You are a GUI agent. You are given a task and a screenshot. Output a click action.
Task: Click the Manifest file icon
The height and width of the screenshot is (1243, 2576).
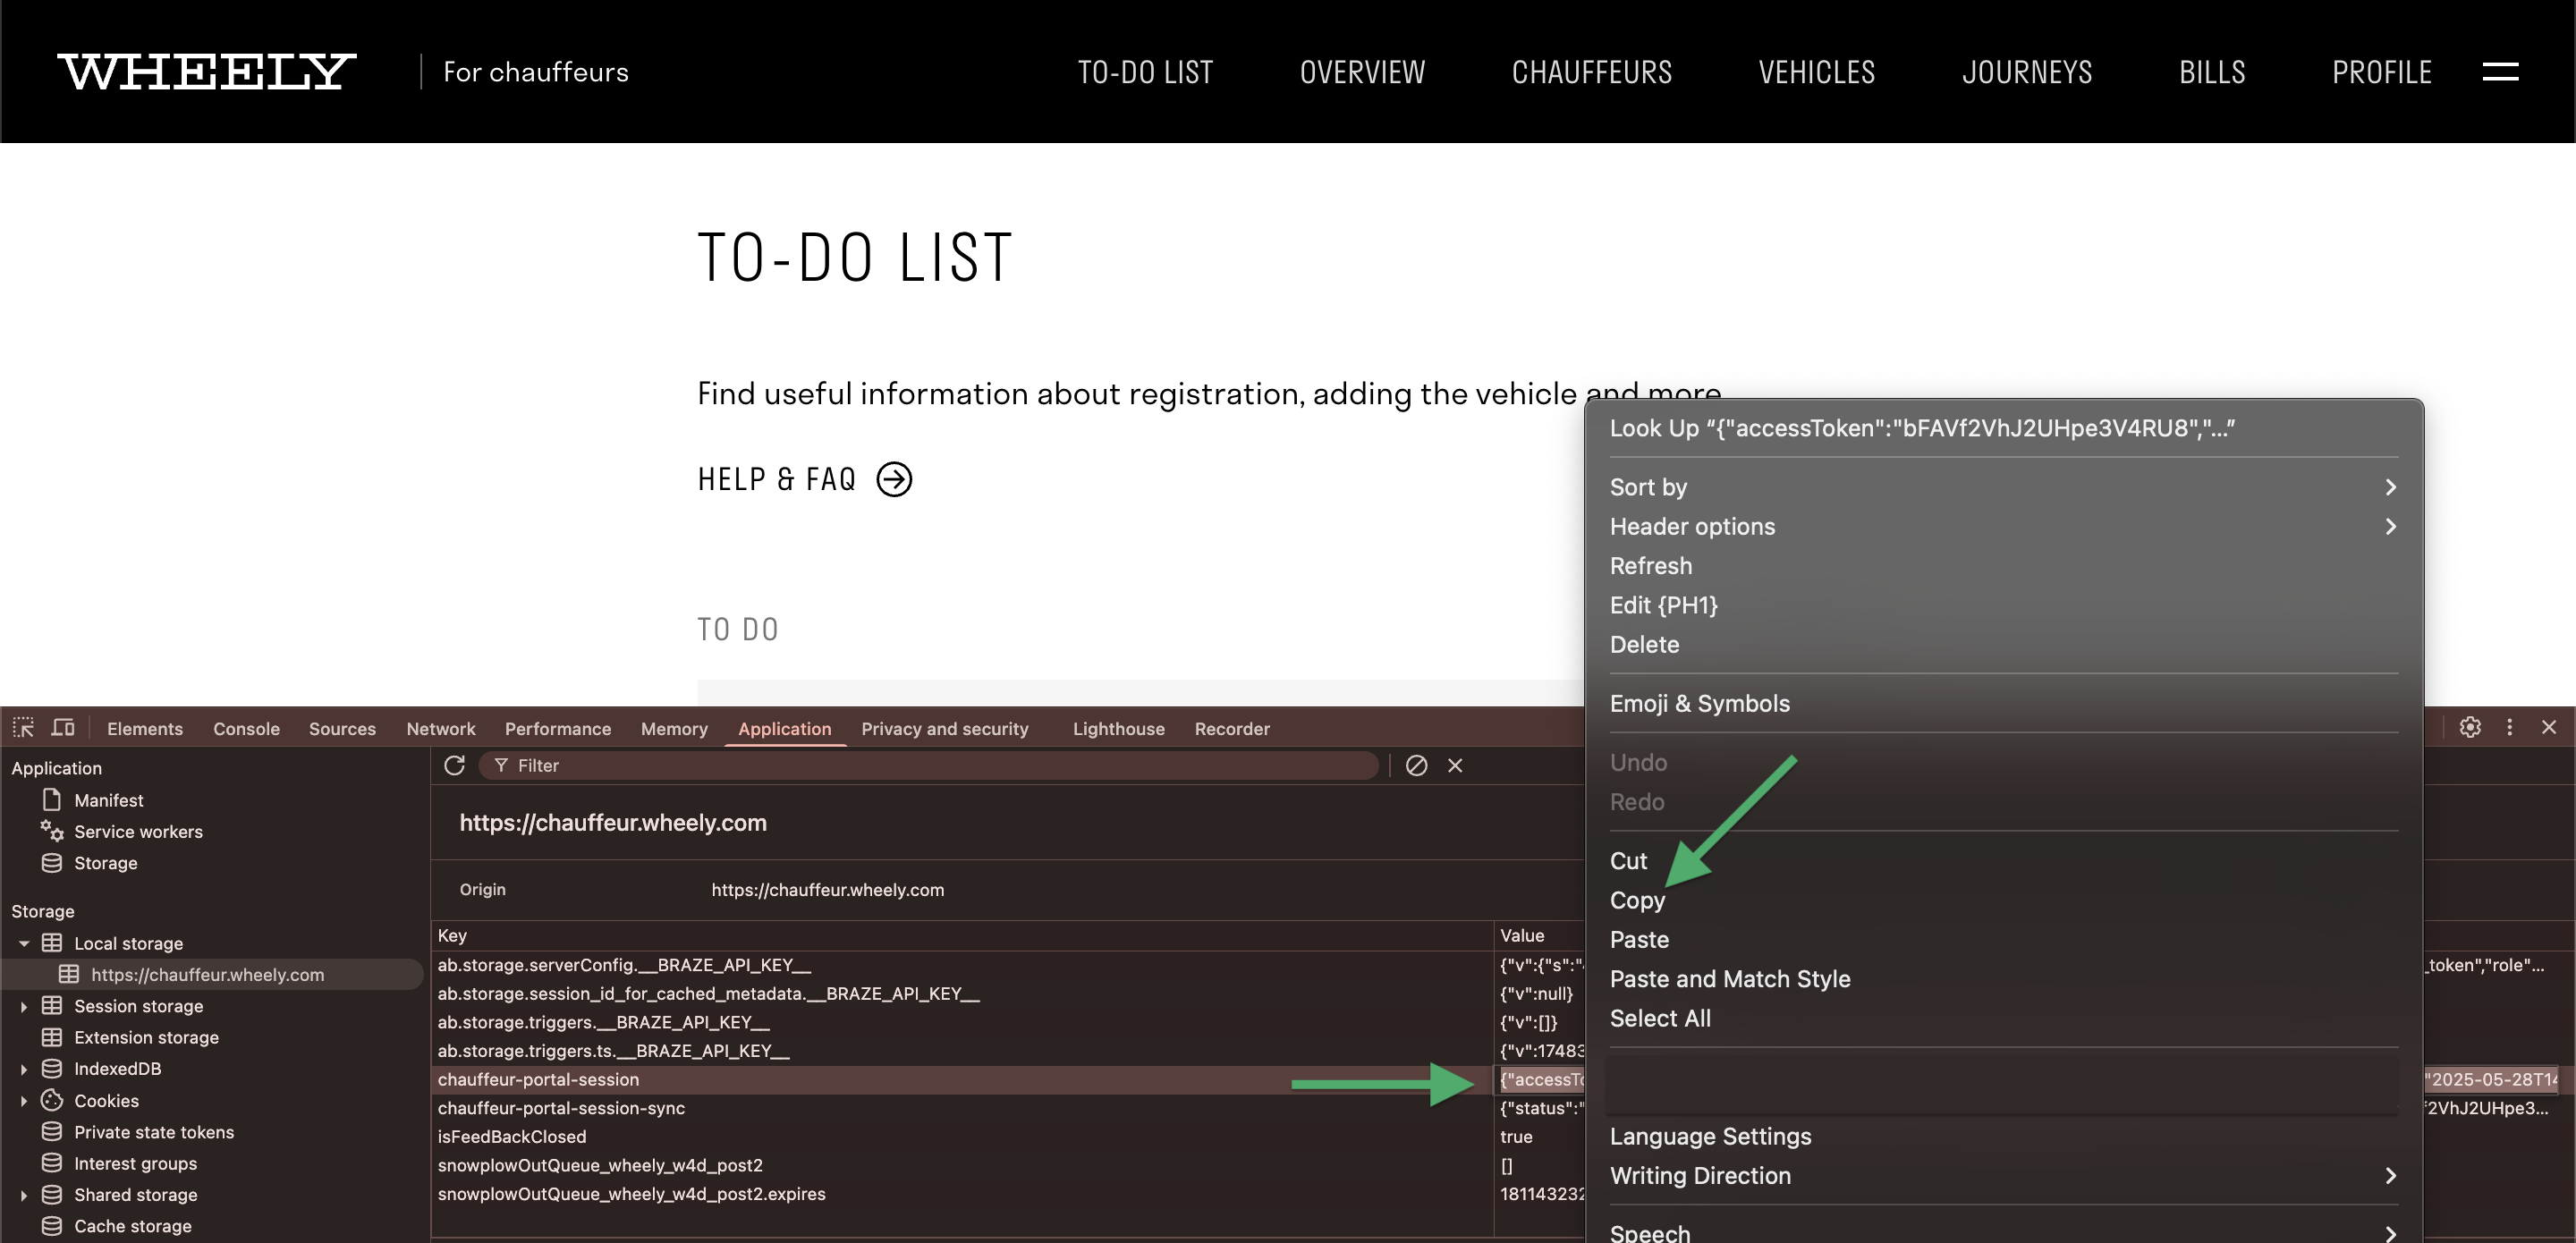pos(52,800)
